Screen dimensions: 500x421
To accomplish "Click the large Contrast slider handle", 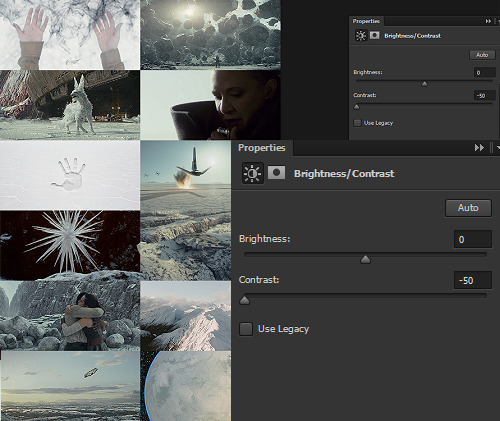I will (245, 300).
